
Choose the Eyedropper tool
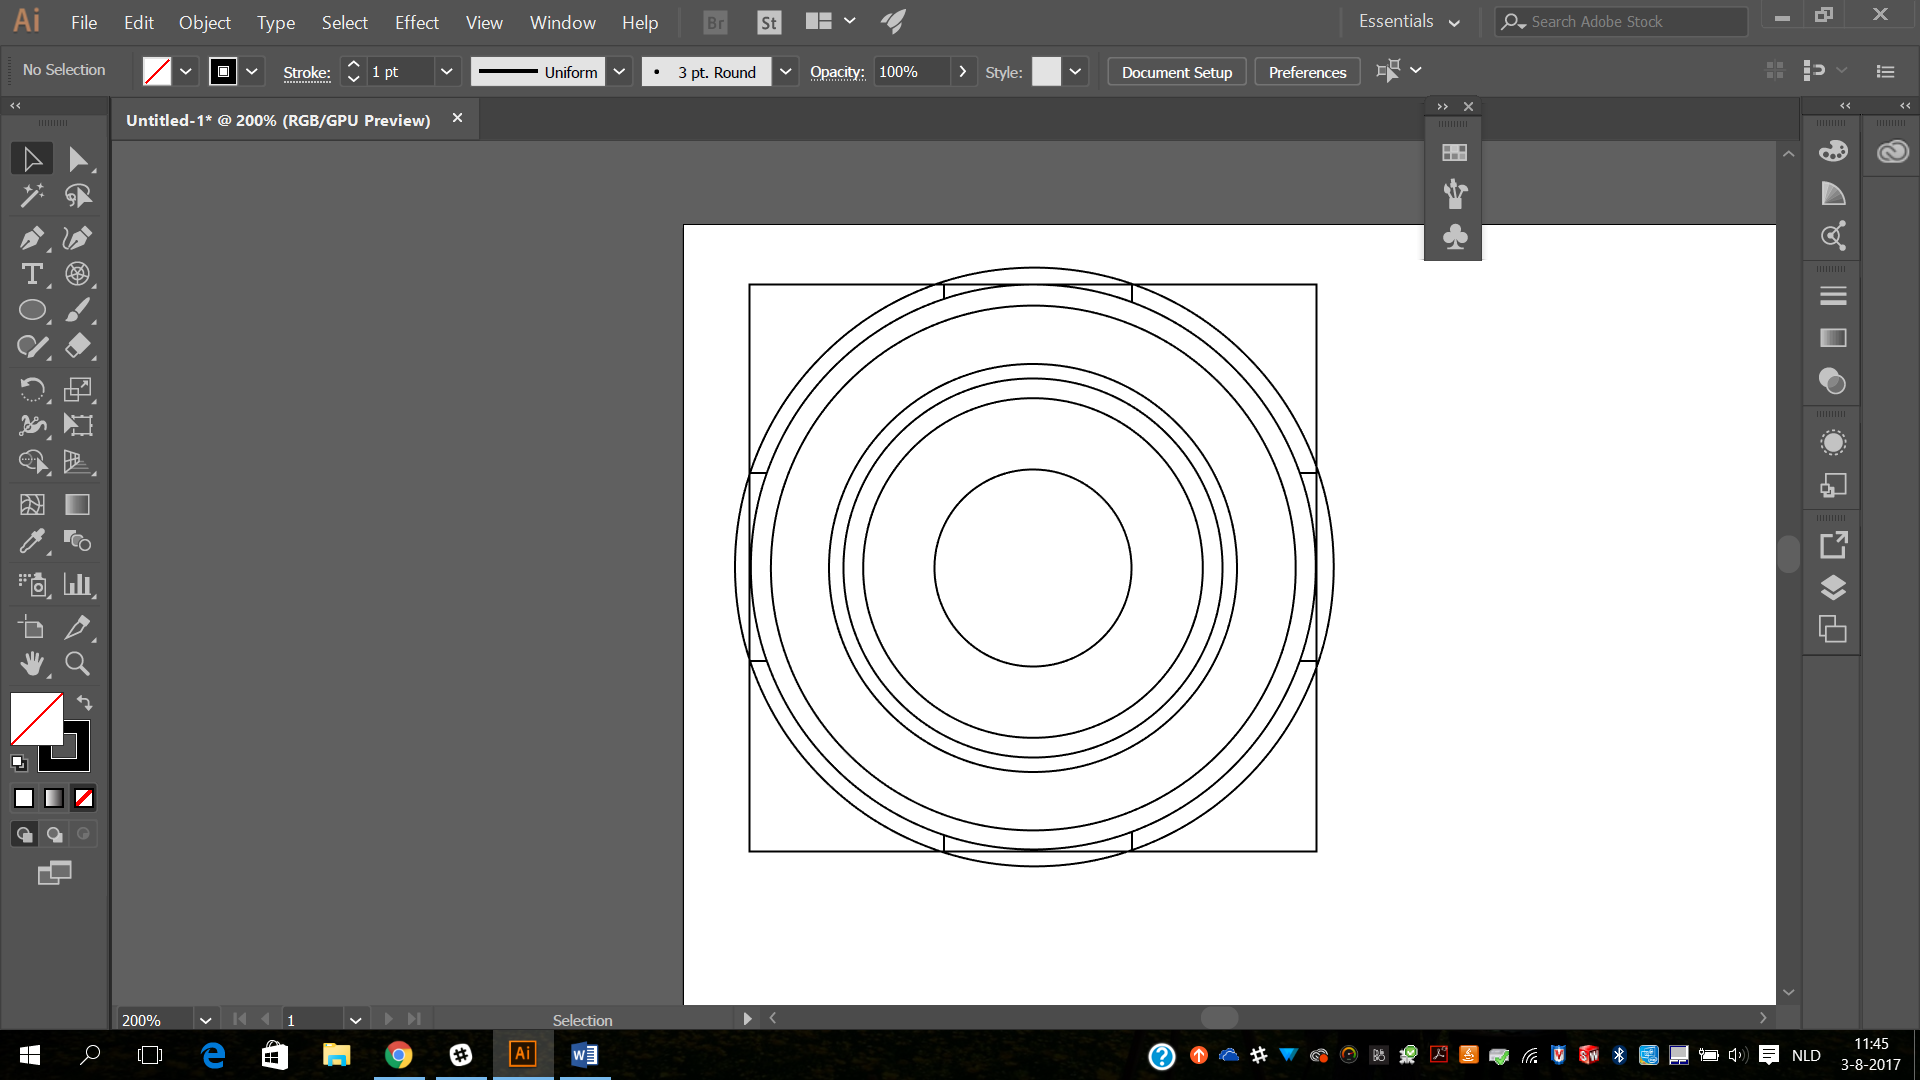point(31,541)
